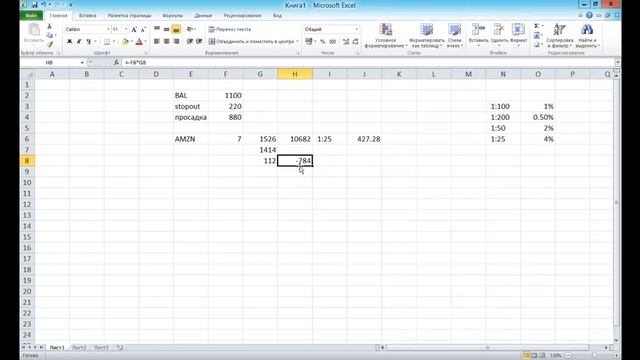Click the fx insert function button
Screen dimensions: 640x360
pyautogui.click(x=116, y=62)
